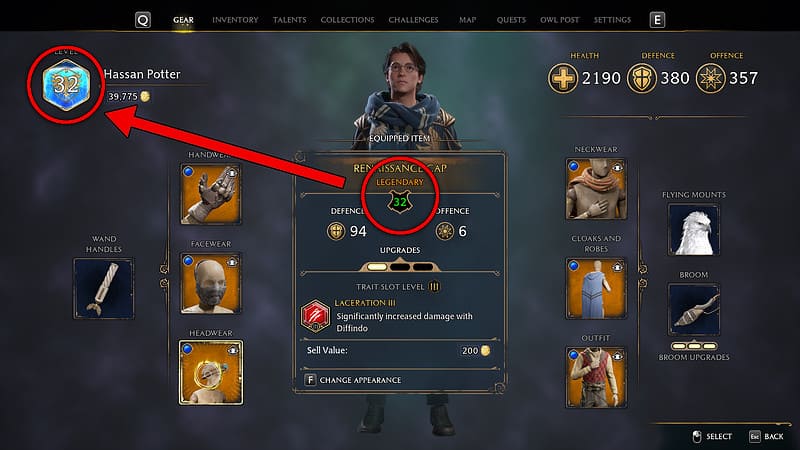Open the Broom slot
The width and height of the screenshot is (800, 450).
pos(694,309)
